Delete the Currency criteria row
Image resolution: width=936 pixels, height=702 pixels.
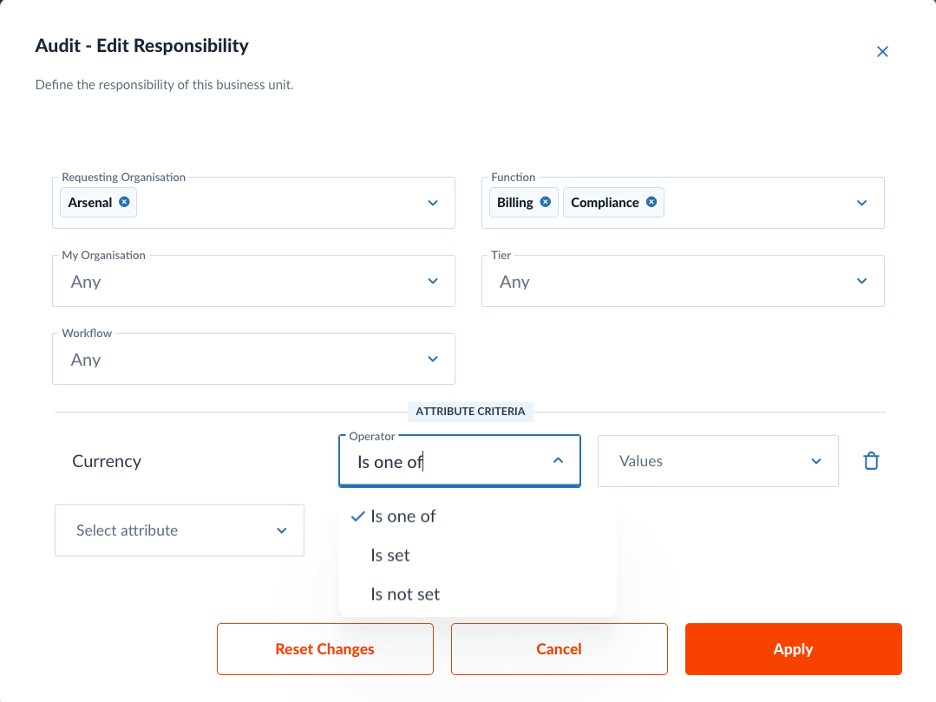871,461
